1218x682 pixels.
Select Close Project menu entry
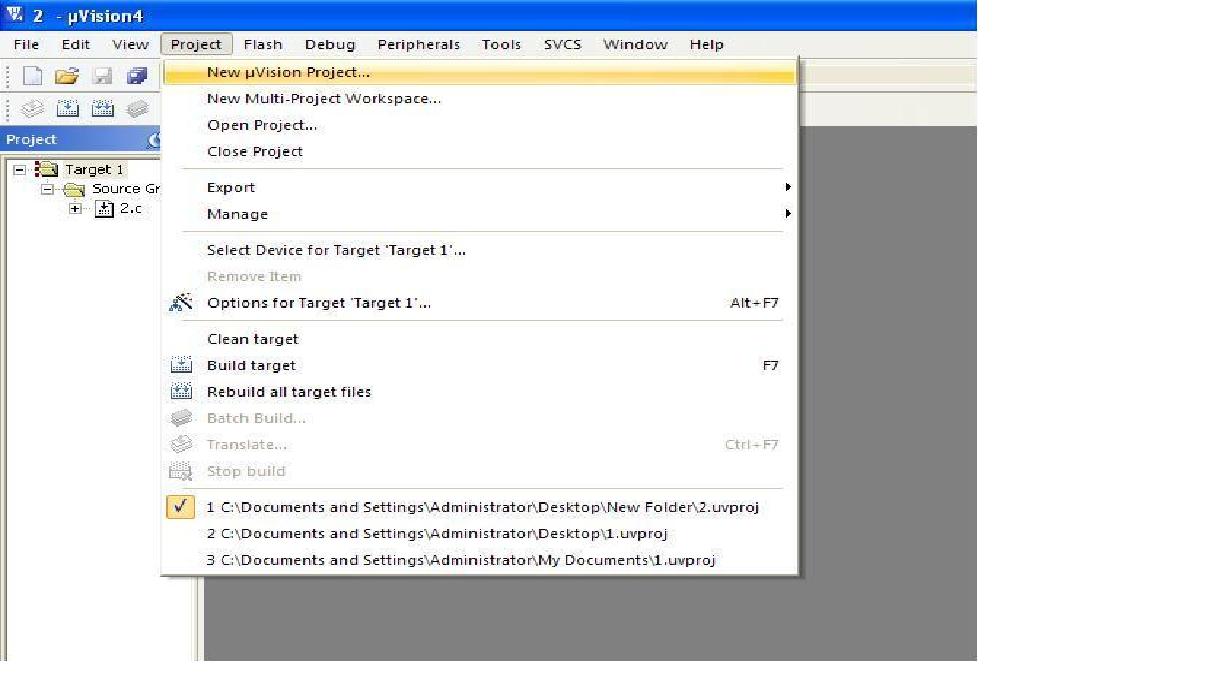tap(254, 152)
